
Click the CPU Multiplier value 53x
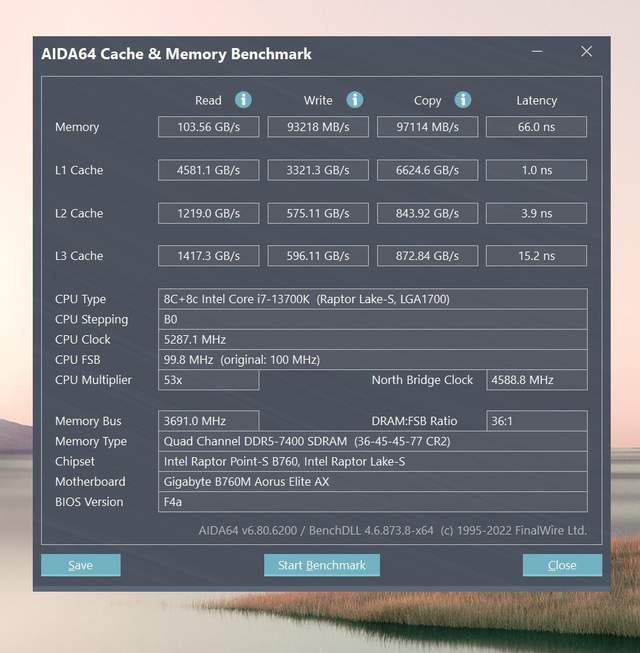click(x=209, y=380)
